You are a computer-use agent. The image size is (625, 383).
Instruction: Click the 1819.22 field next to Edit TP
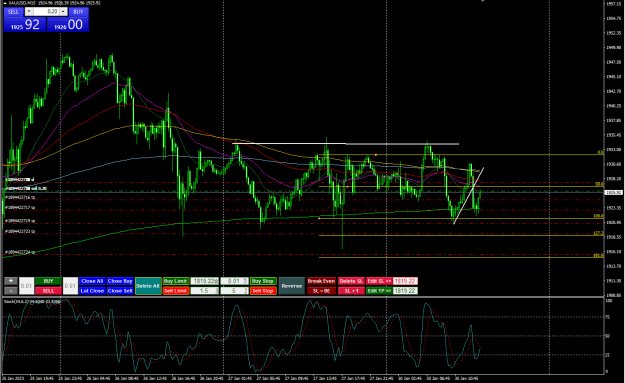405,291
